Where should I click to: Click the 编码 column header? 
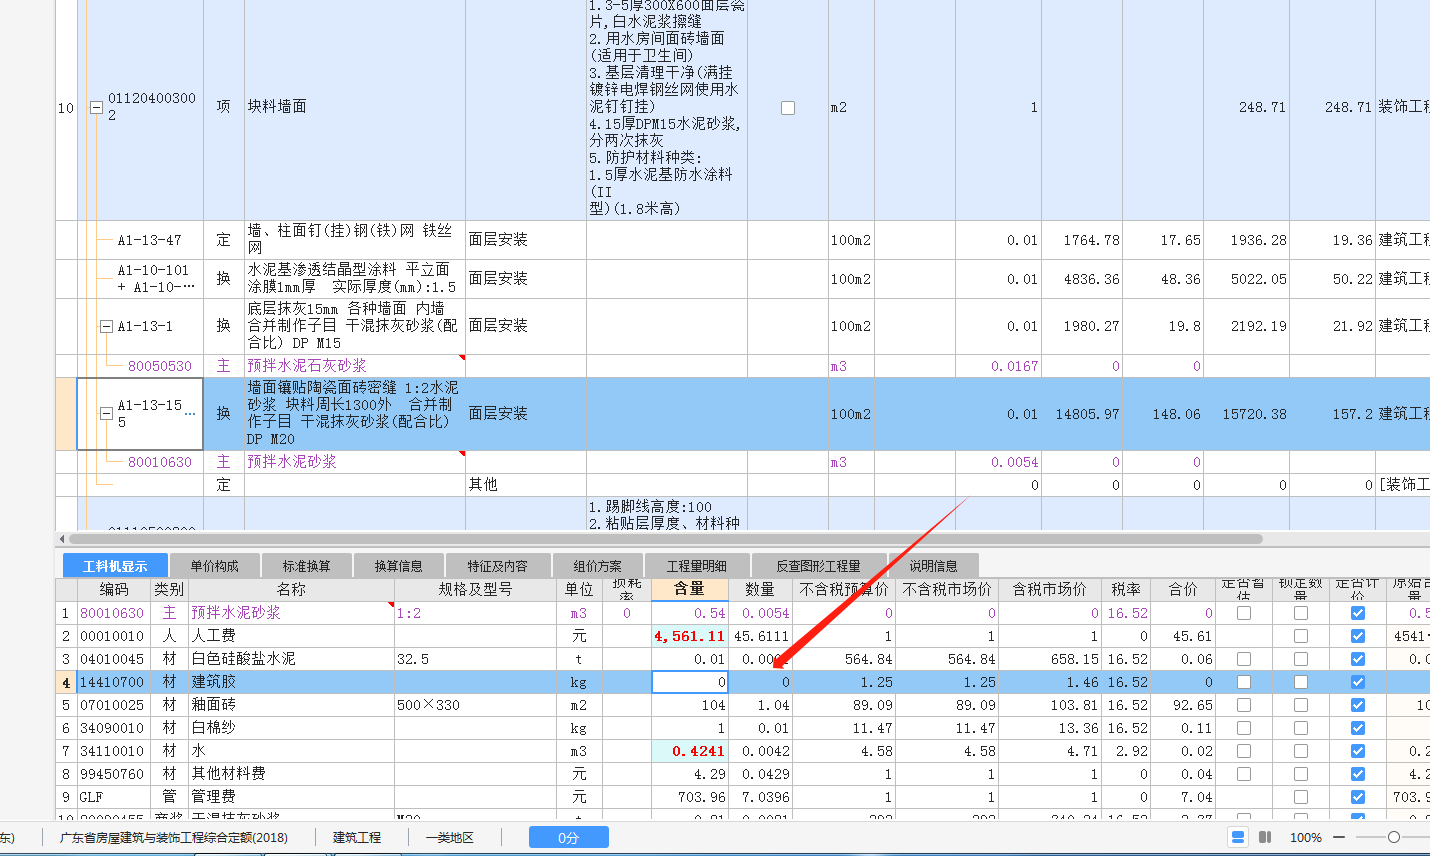pyautogui.click(x=114, y=589)
